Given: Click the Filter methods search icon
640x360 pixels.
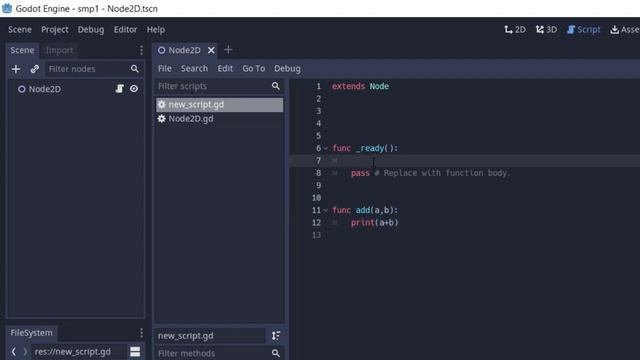Looking at the screenshot, I should point(276,353).
